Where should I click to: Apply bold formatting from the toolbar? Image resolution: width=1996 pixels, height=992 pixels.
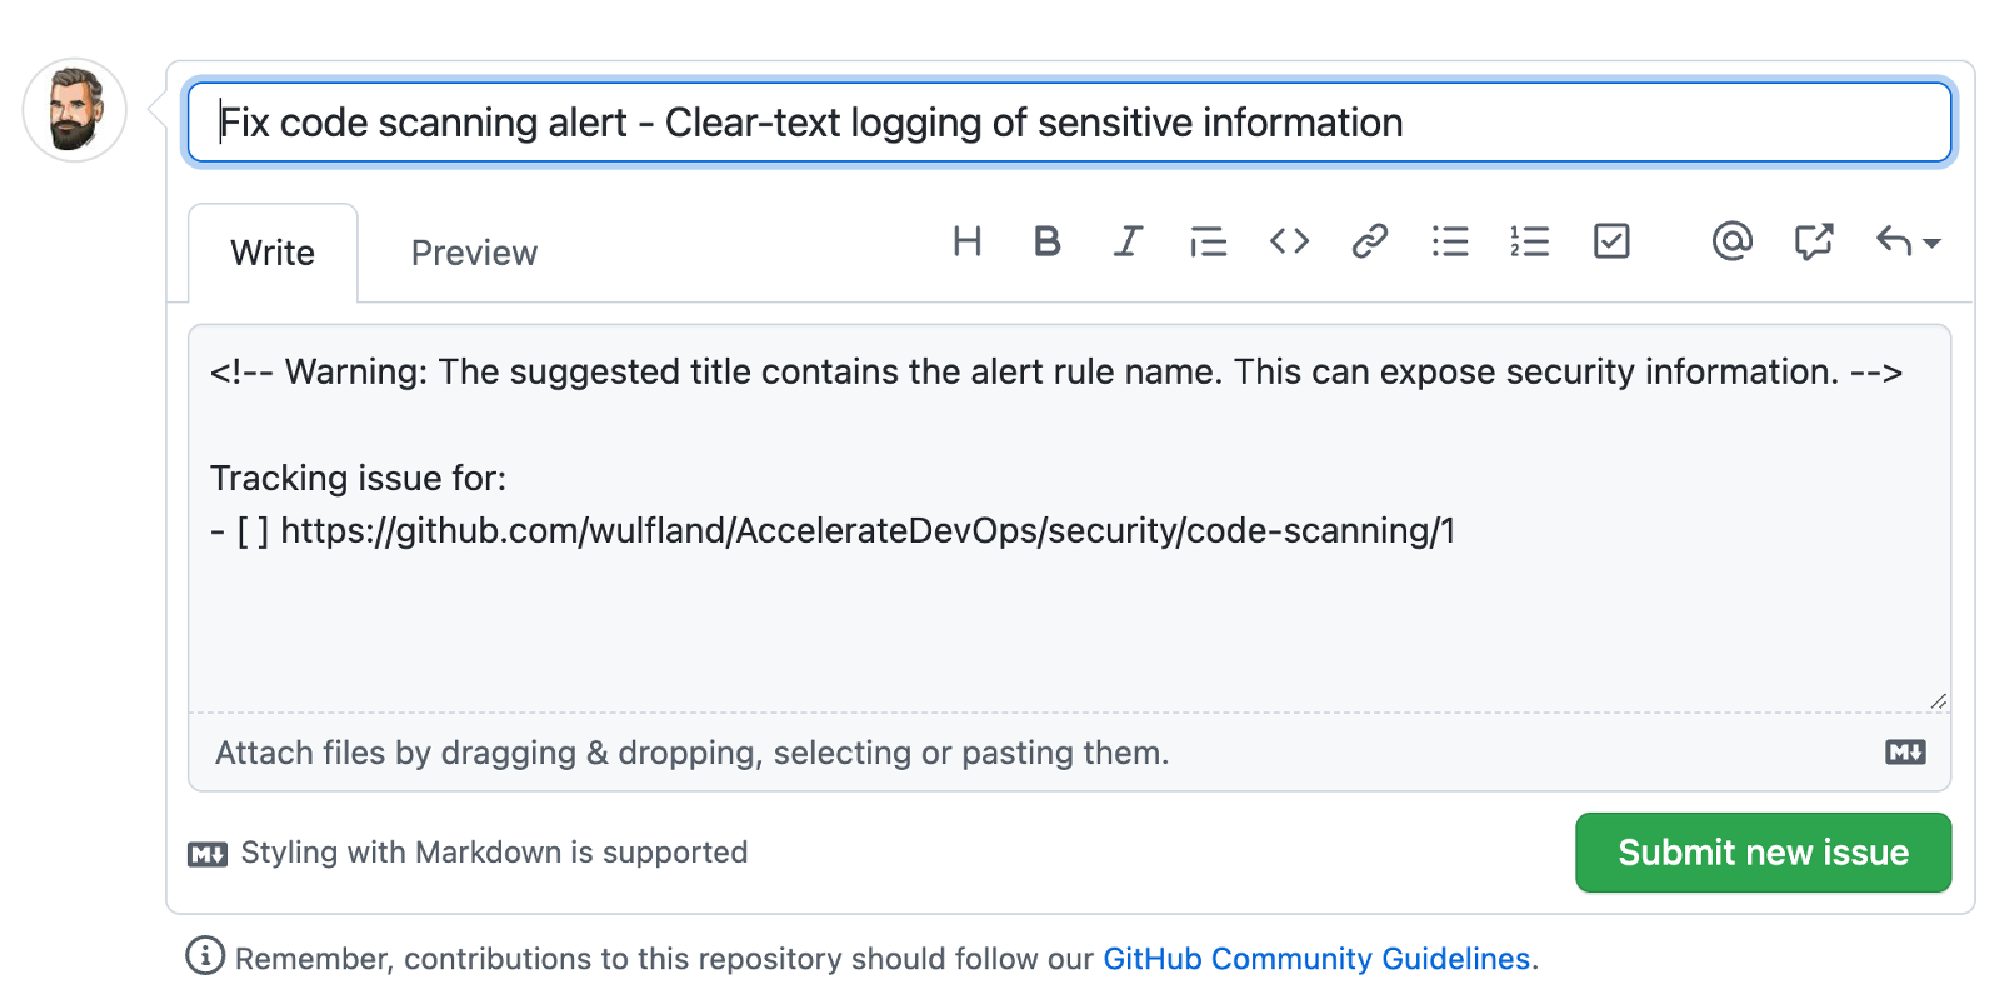coord(1047,241)
